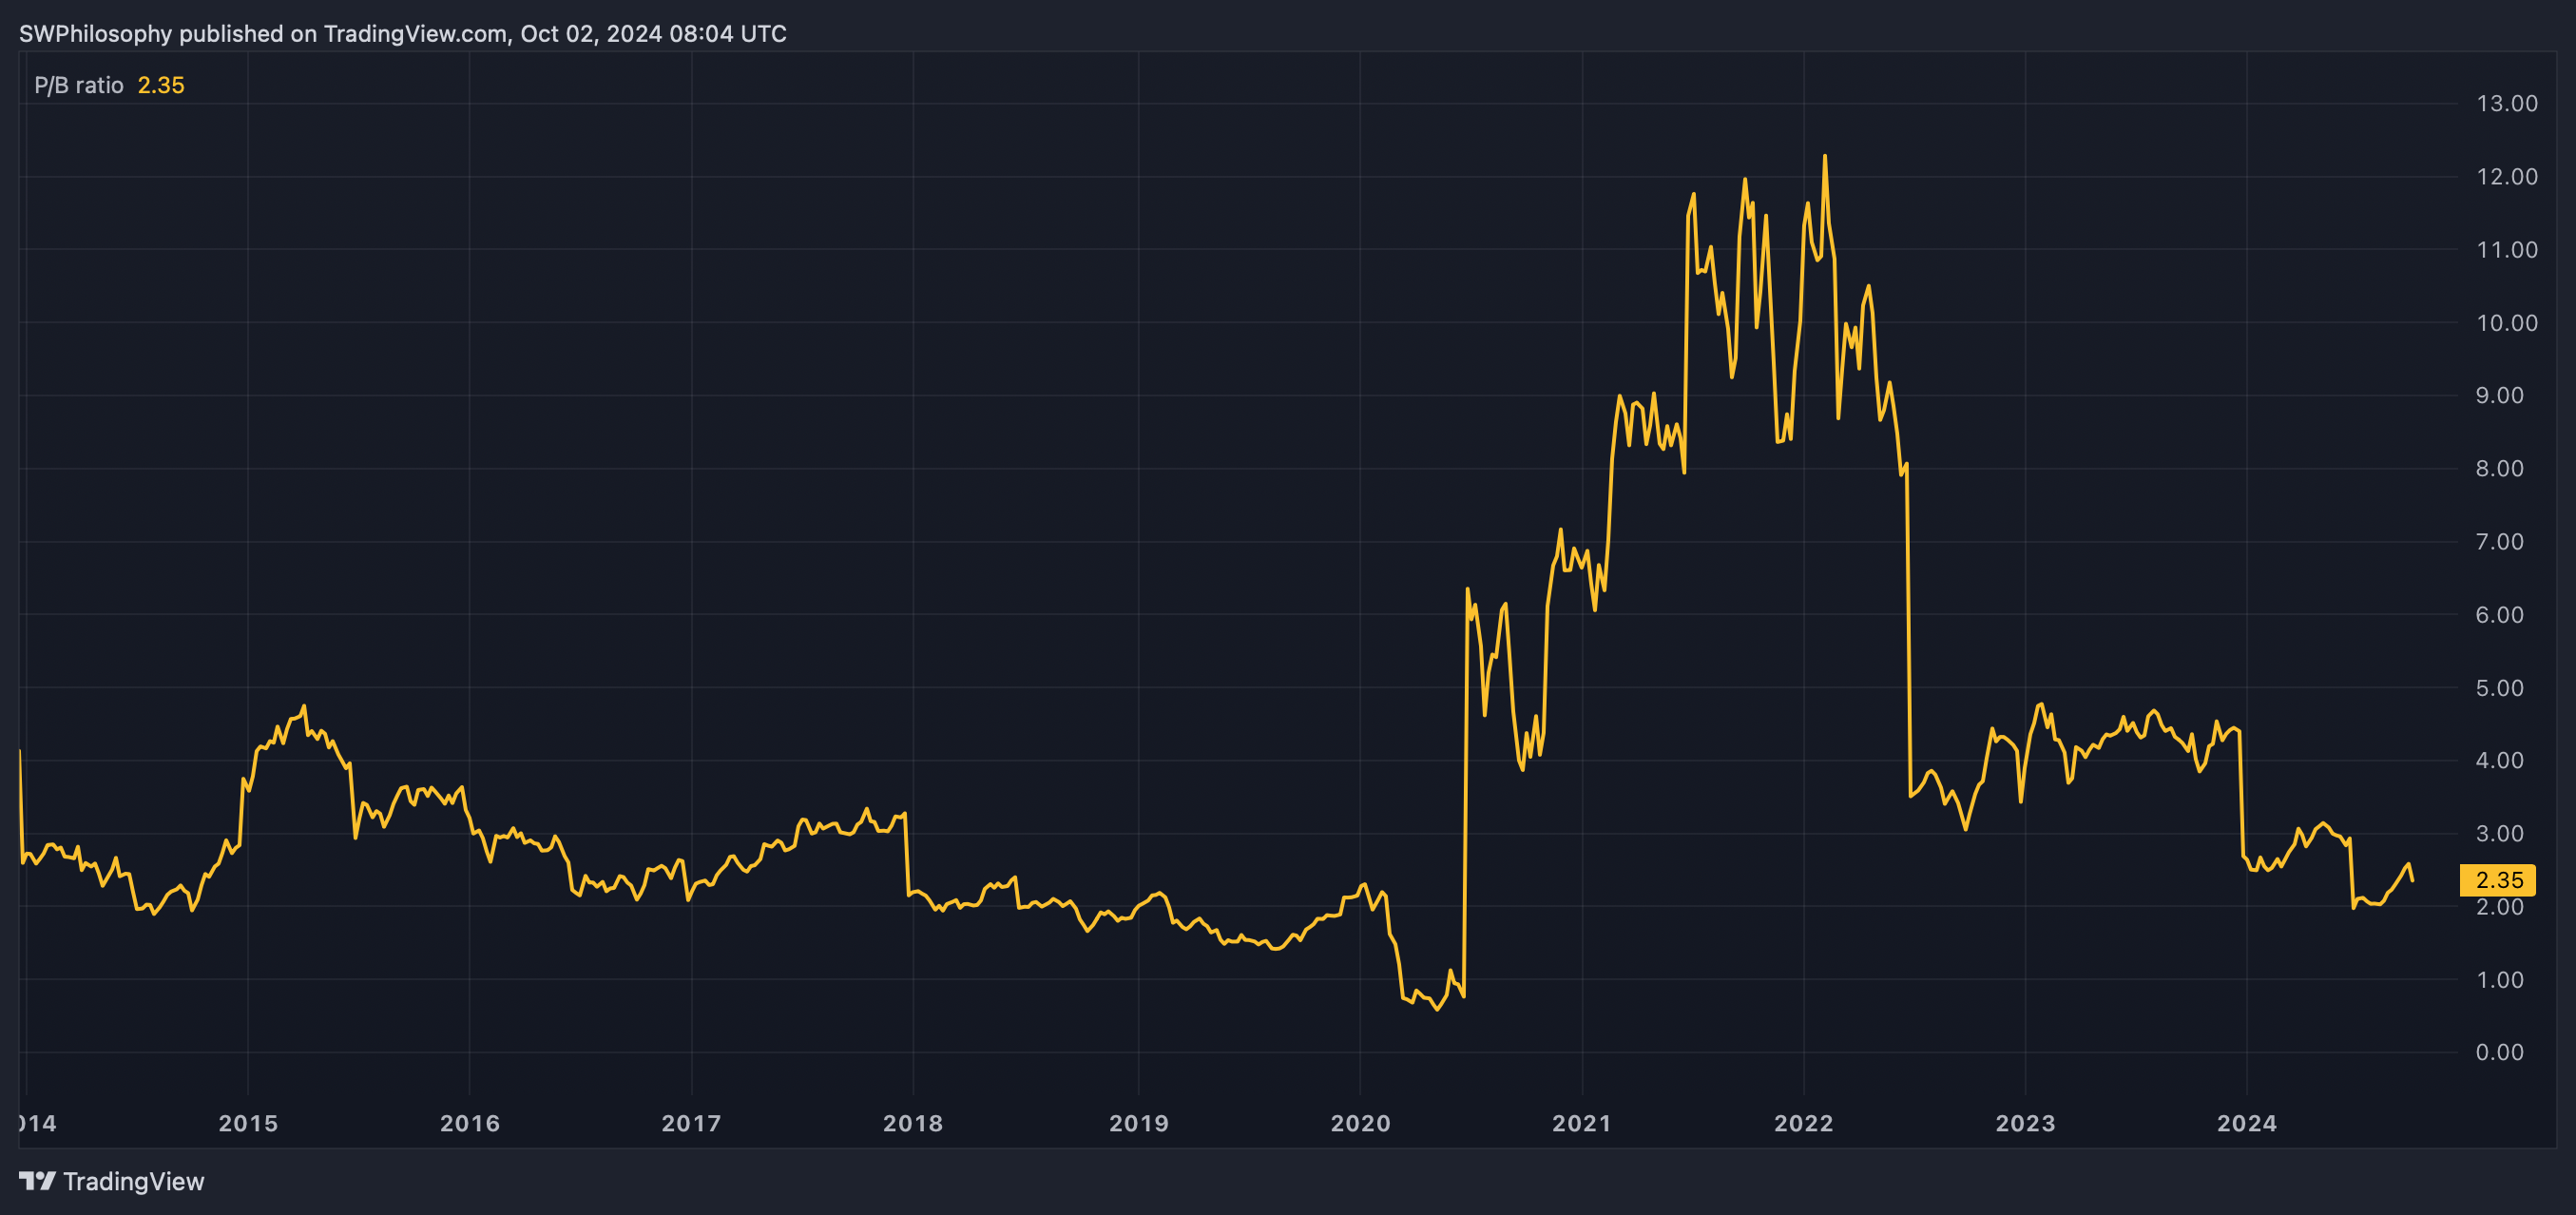The width and height of the screenshot is (2576, 1215).
Task: Click the SWPhilosophy published header text
Action: click(x=403, y=33)
